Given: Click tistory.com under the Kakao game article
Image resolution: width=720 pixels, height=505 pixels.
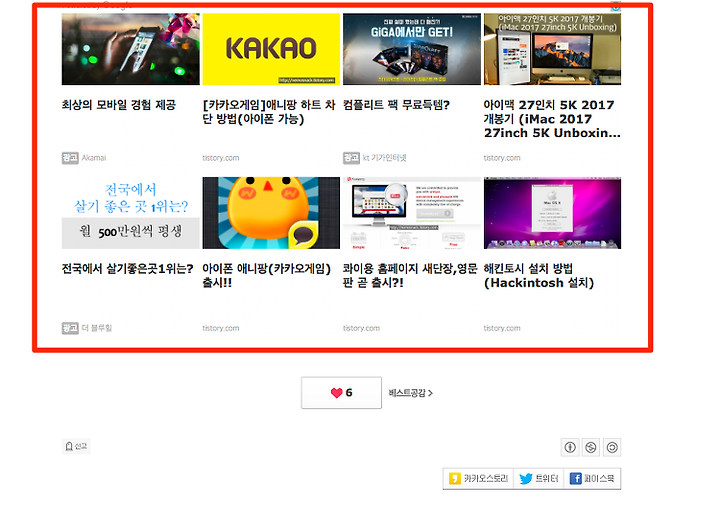Looking at the screenshot, I should 221,158.
